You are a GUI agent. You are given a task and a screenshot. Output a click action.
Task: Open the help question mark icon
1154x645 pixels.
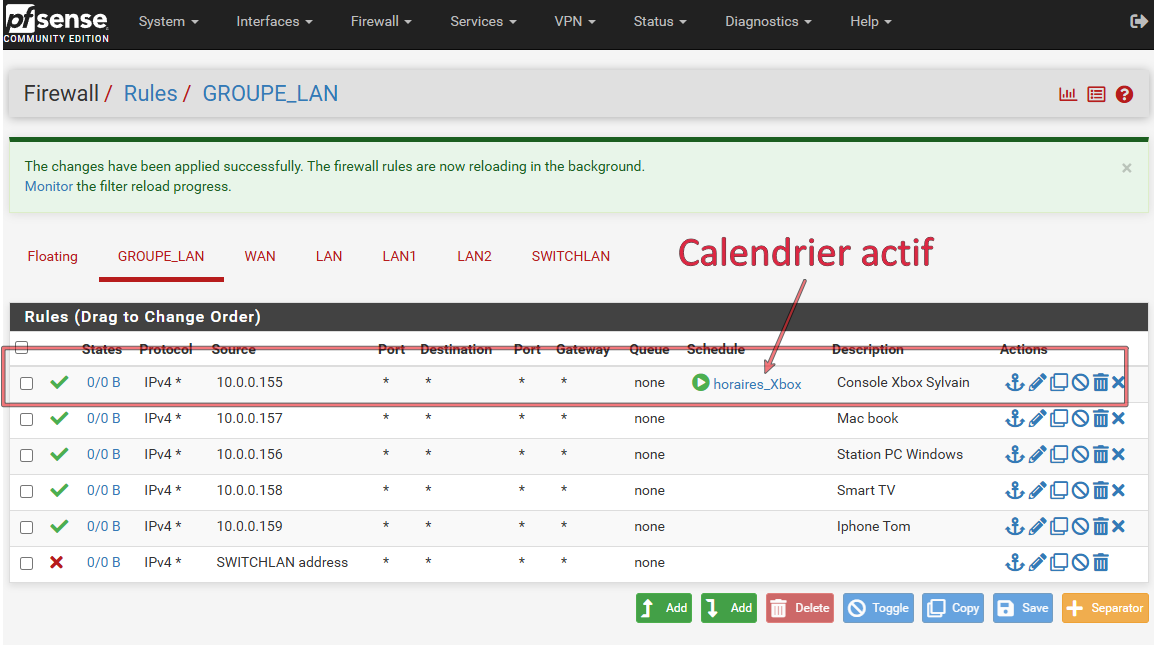point(1124,94)
